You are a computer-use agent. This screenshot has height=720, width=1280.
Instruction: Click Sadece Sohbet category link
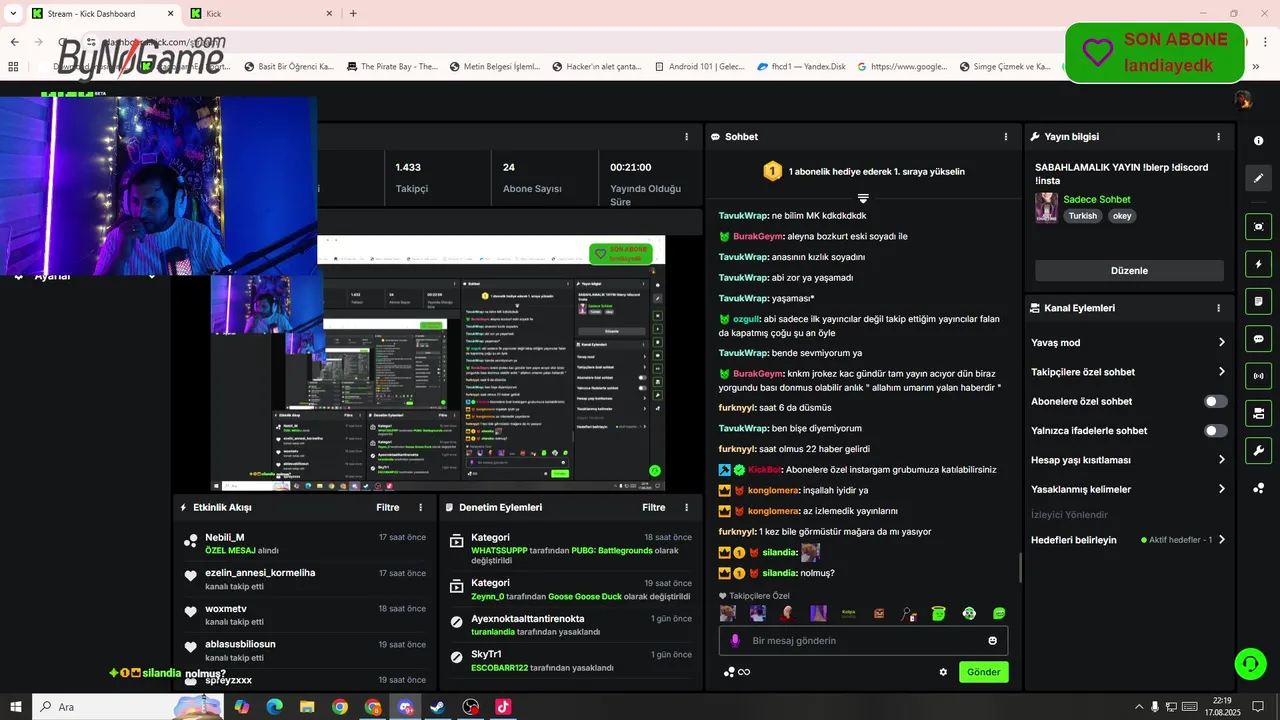1096,200
